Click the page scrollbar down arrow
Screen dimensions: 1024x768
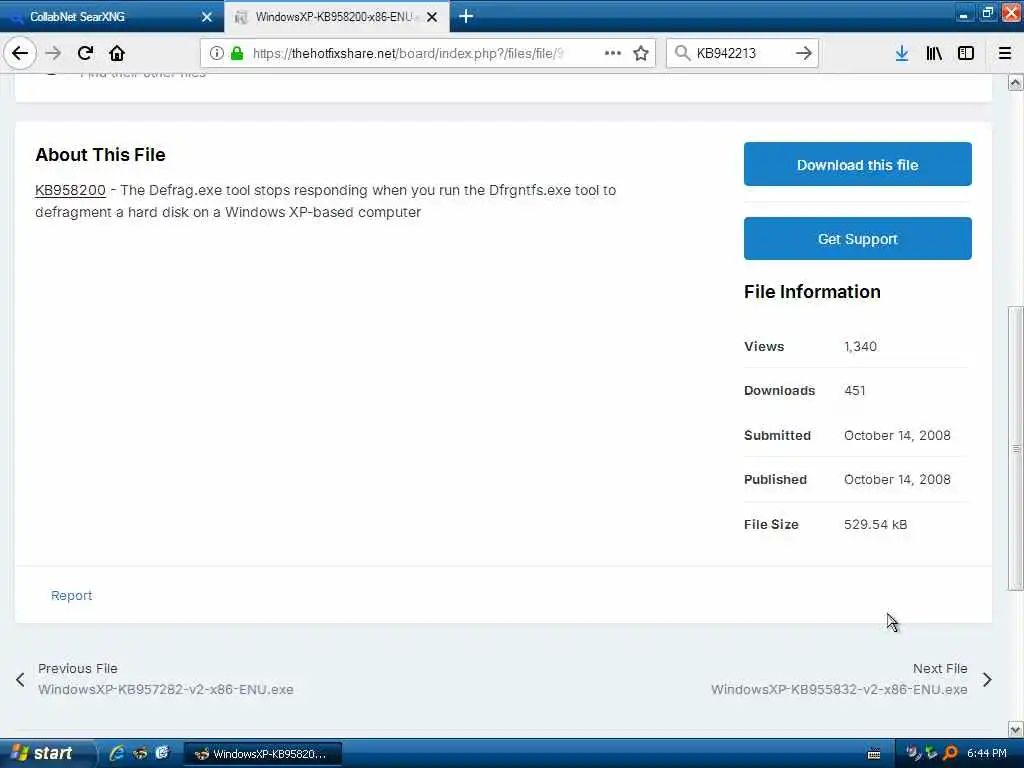[1016, 729]
